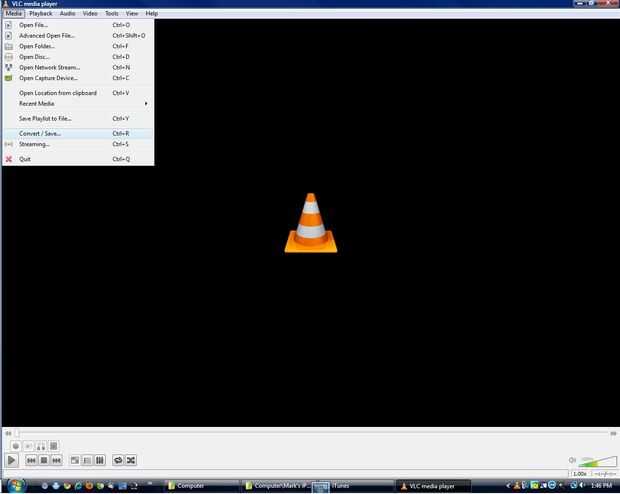Viewport: 620px width, 494px height.
Task: Expand the Recent Media submenu
Action: (x=78, y=104)
